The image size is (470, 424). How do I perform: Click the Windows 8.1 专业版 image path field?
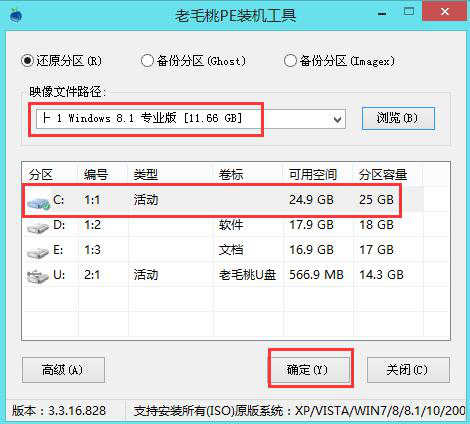click(191, 119)
